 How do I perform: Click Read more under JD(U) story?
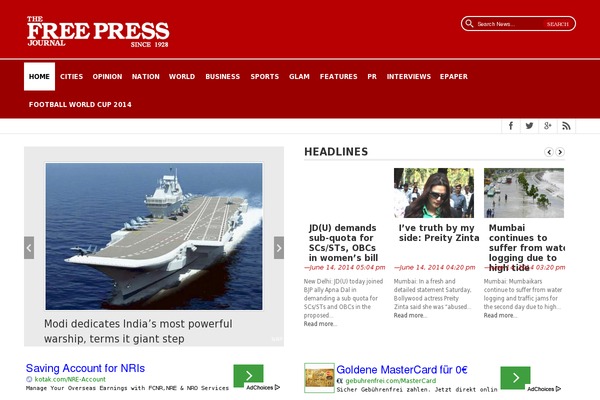[x=320, y=324]
